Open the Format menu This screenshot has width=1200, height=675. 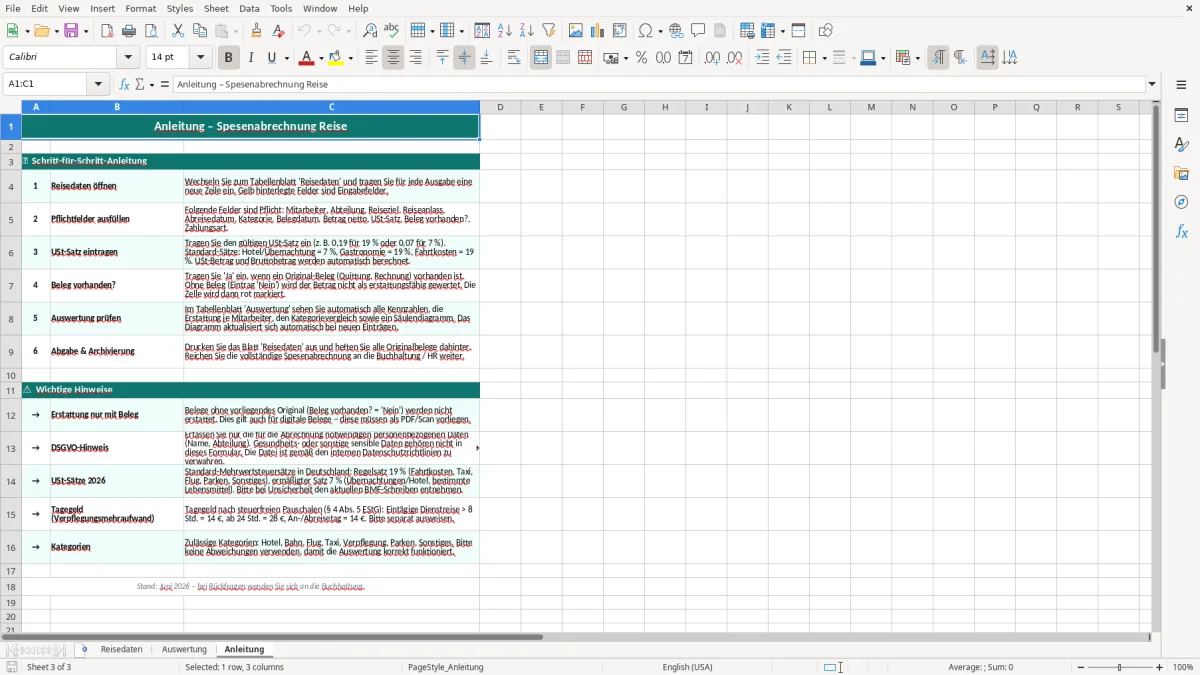point(140,8)
